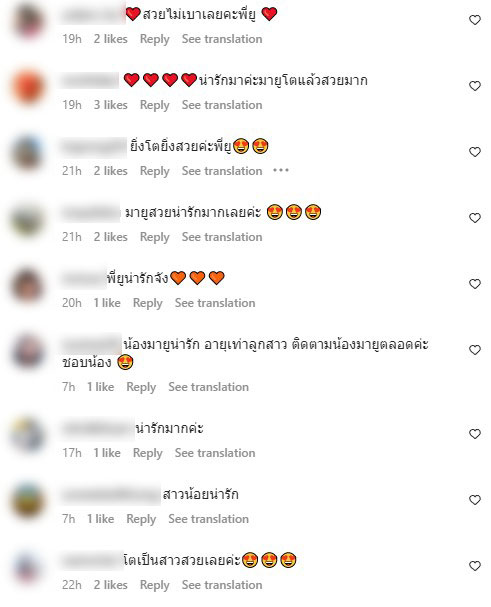Tap heart icon beside 'สาวน้อยน่ารัก' comment
The image size is (491, 607).
coord(475,500)
